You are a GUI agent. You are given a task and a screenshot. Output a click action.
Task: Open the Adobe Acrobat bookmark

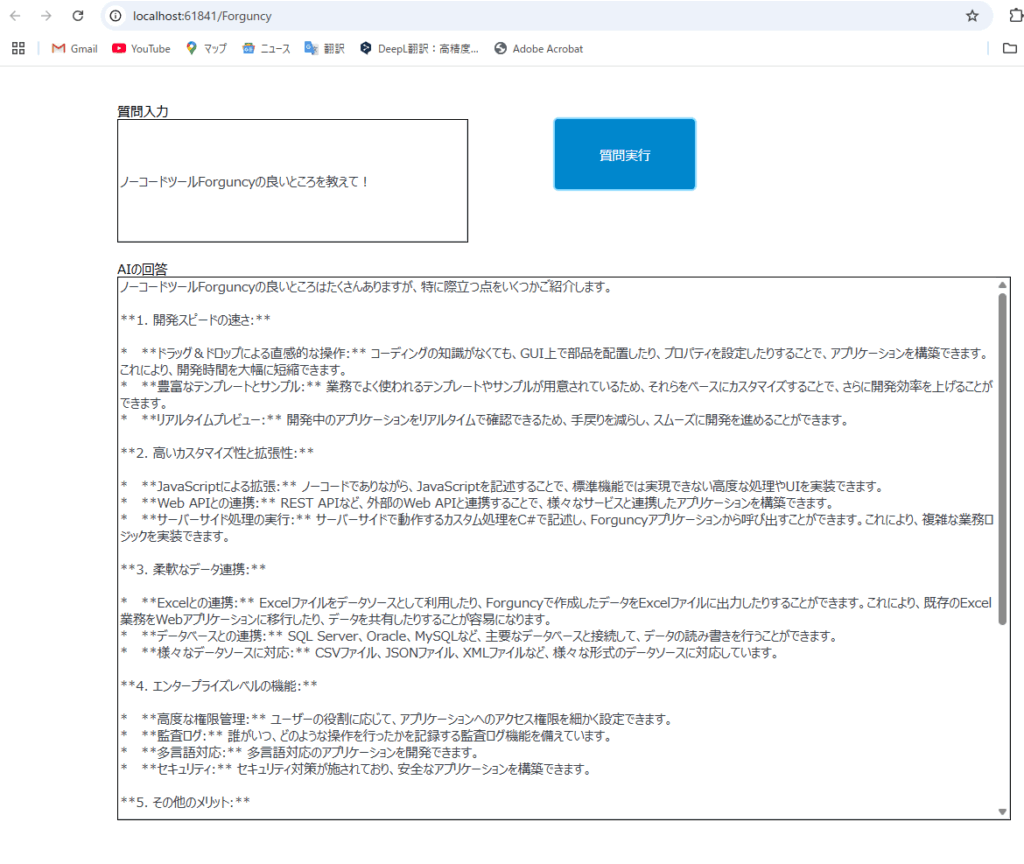point(539,48)
